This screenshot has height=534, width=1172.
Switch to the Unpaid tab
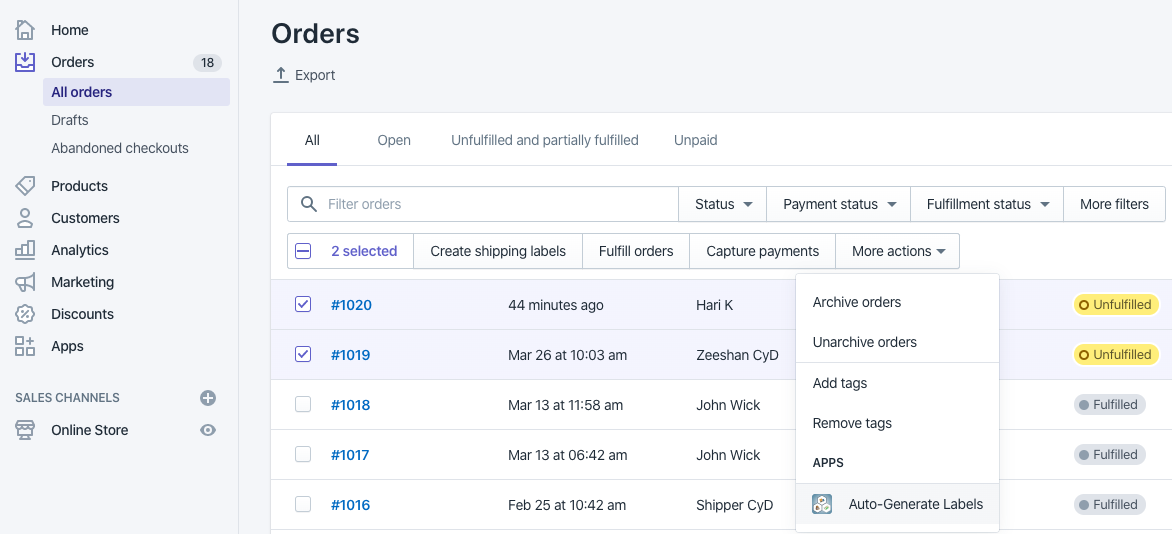tap(696, 140)
